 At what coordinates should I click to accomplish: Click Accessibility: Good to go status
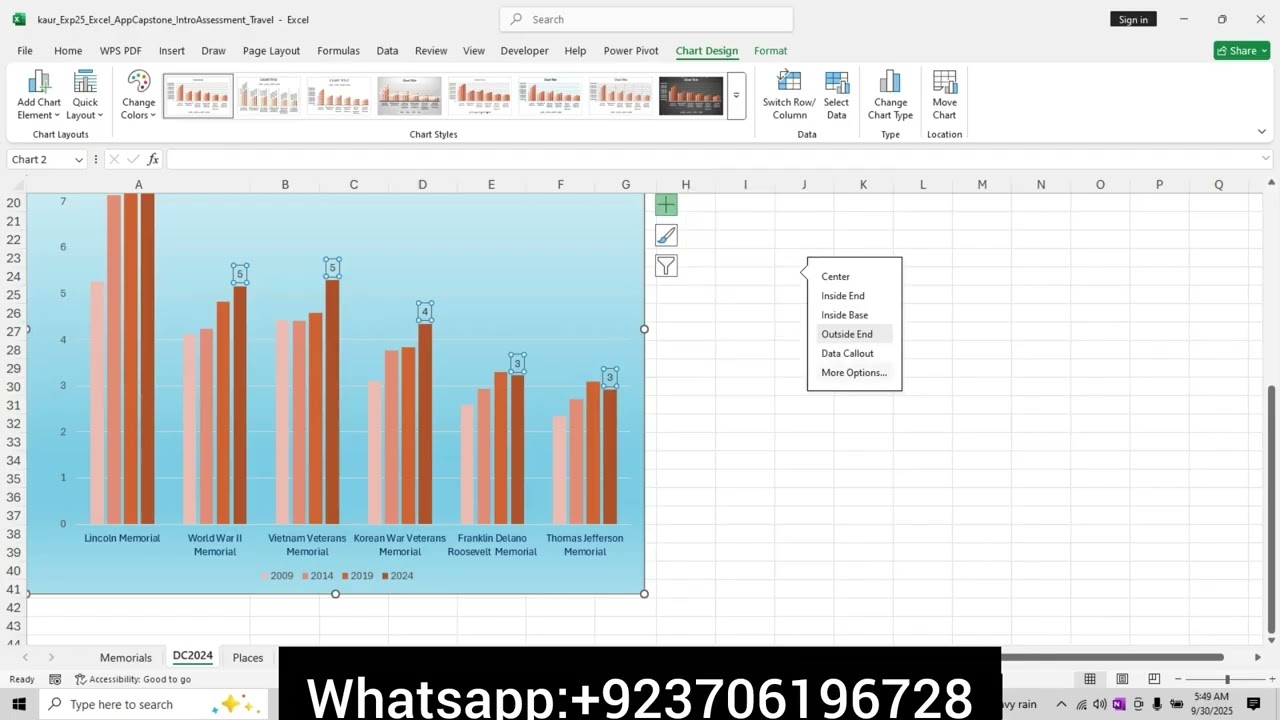[133, 679]
